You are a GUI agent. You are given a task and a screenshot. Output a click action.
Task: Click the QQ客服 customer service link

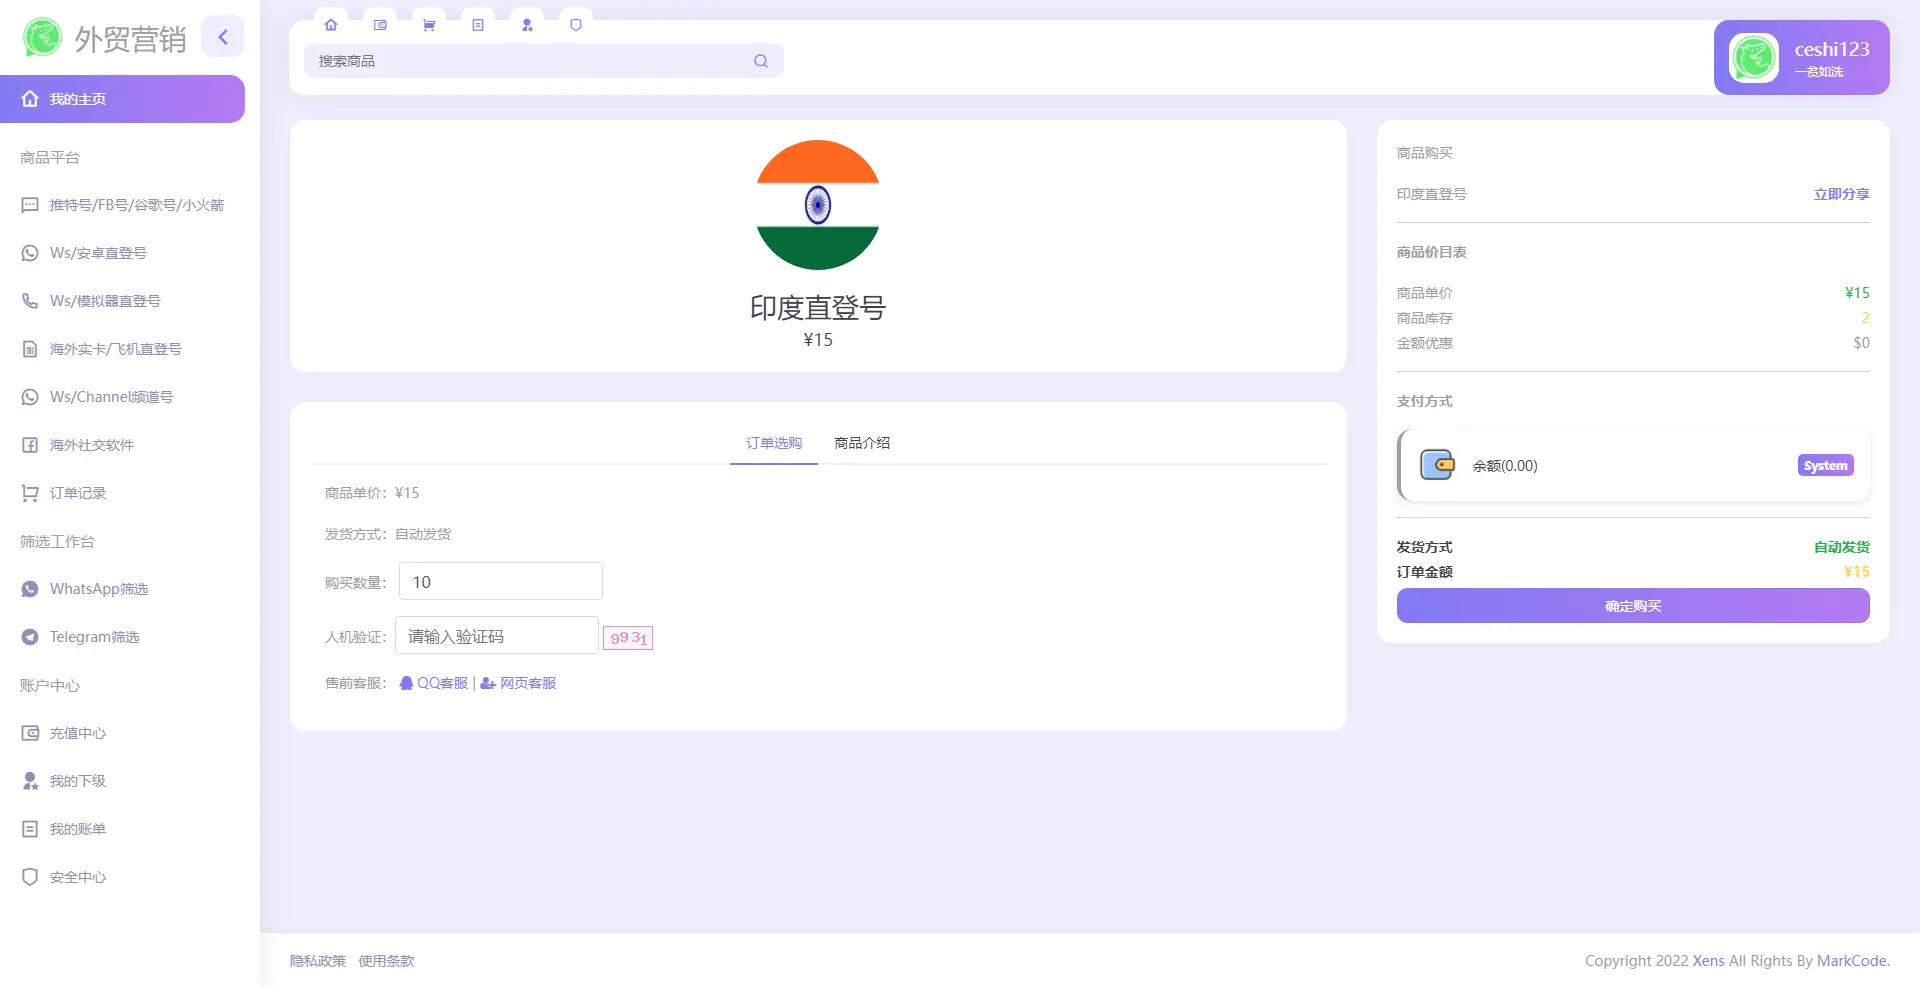pos(433,683)
